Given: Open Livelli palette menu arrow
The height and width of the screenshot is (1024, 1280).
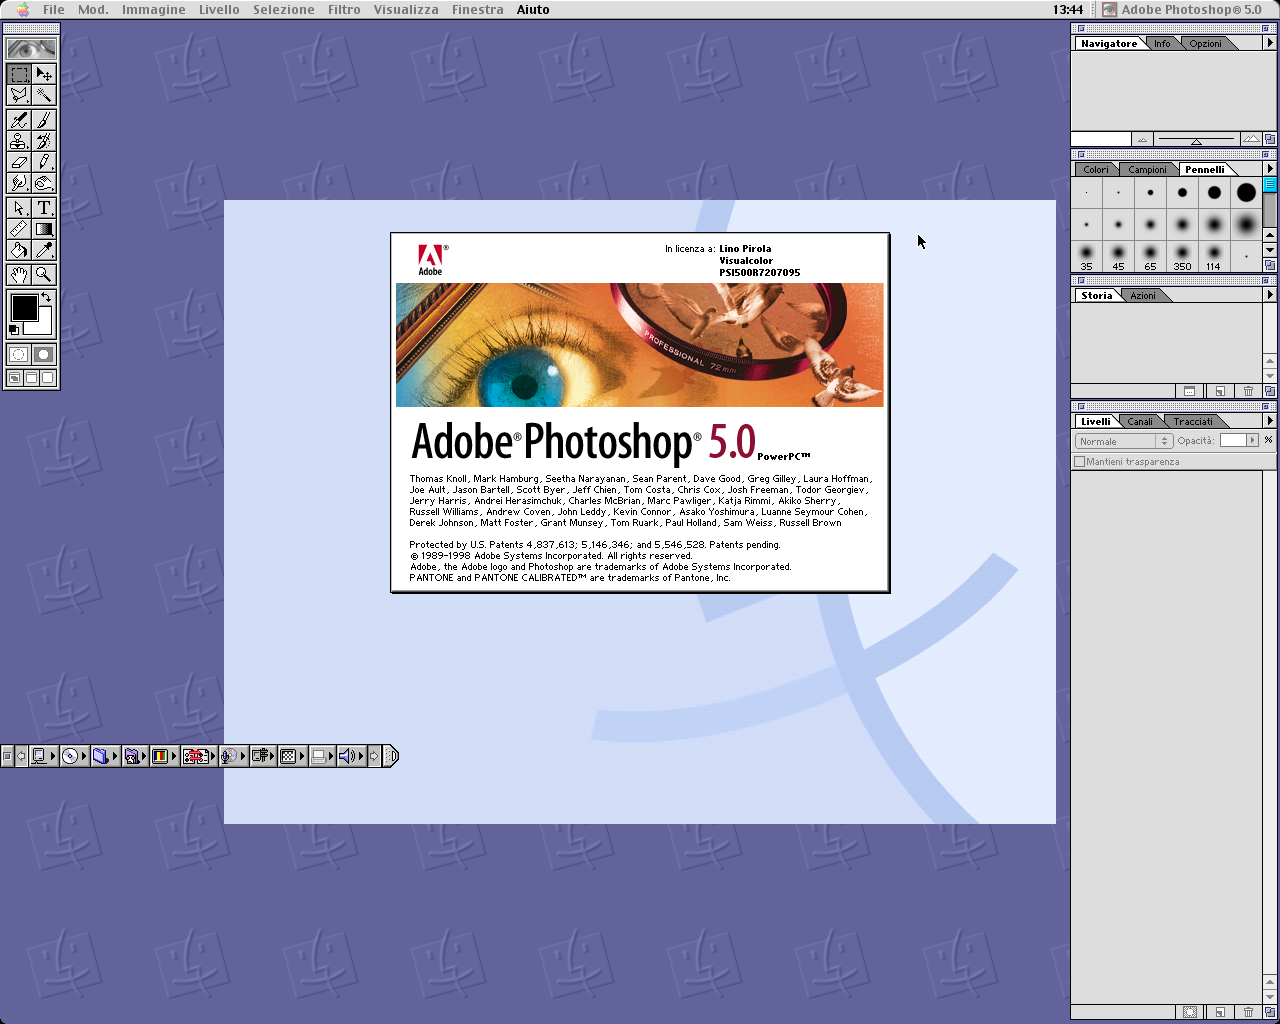Looking at the screenshot, I should coord(1270,421).
